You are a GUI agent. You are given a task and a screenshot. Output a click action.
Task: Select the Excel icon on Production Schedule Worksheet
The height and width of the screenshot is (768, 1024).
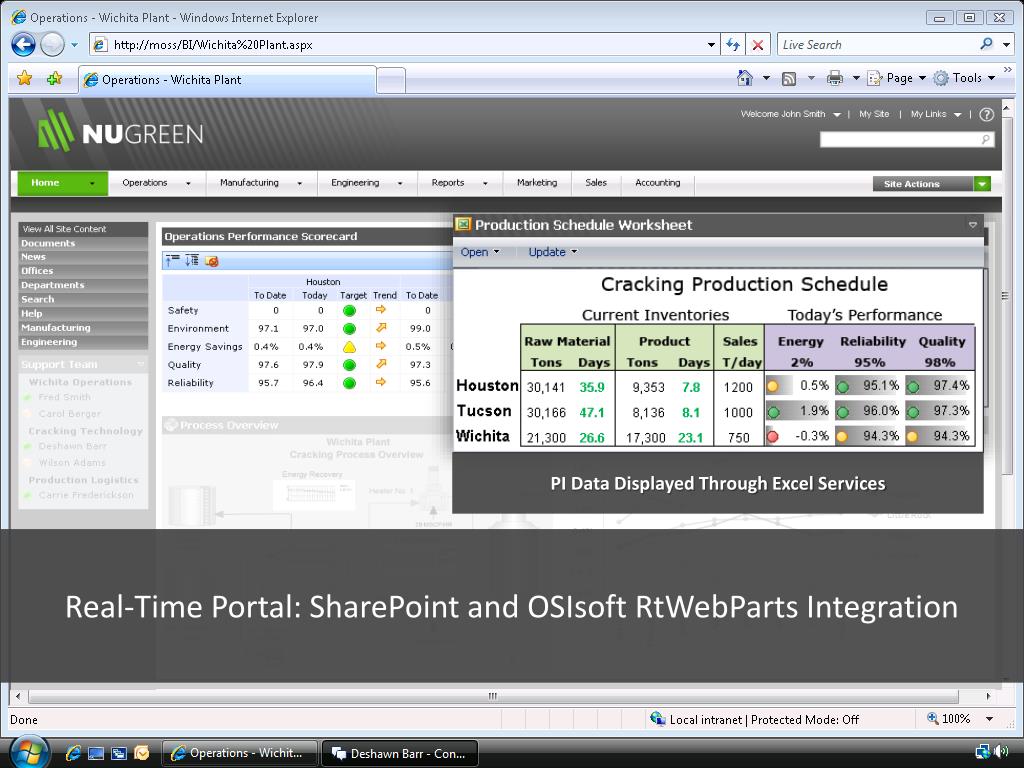[x=463, y=225]
